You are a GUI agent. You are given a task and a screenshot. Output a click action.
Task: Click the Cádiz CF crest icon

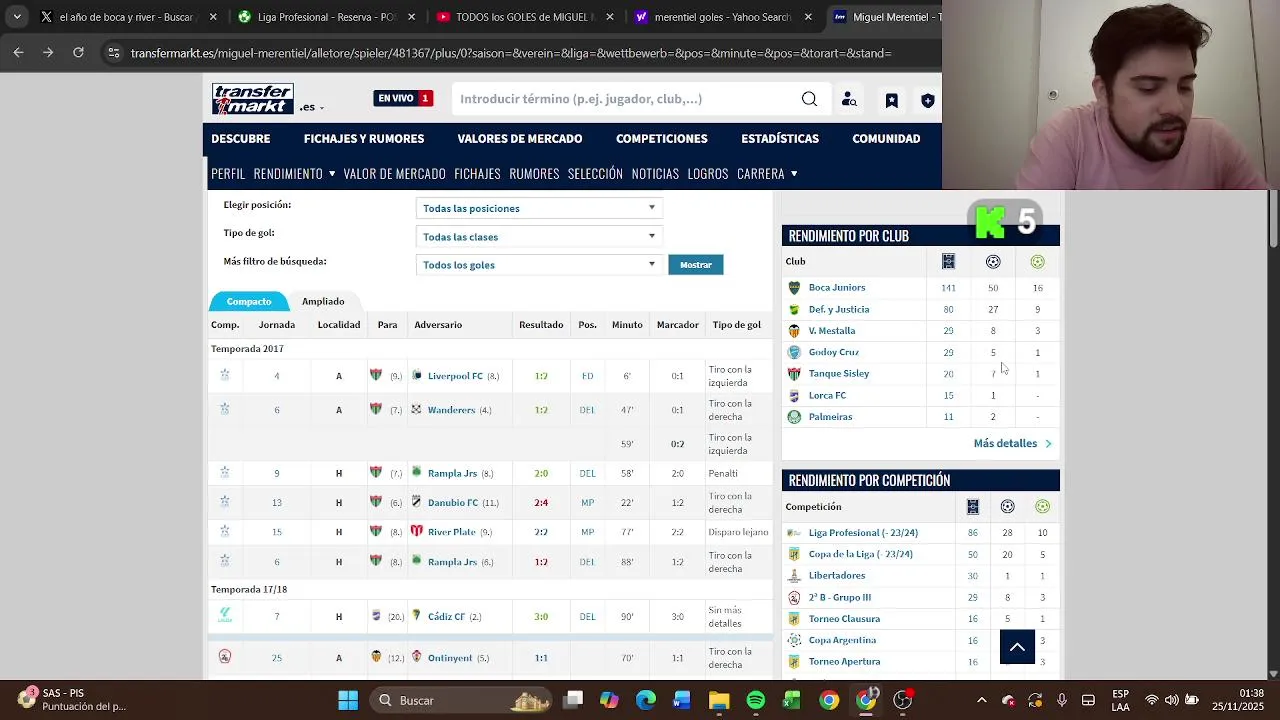[x=417, y=616]
